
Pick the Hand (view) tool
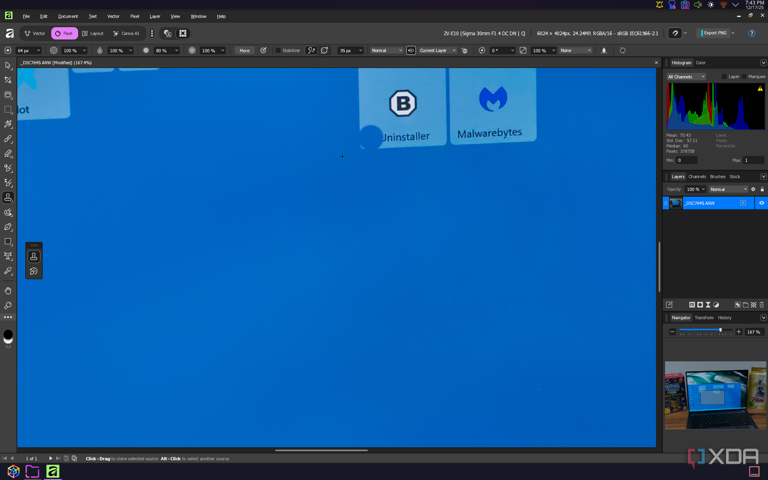click(x=8, y=291)
